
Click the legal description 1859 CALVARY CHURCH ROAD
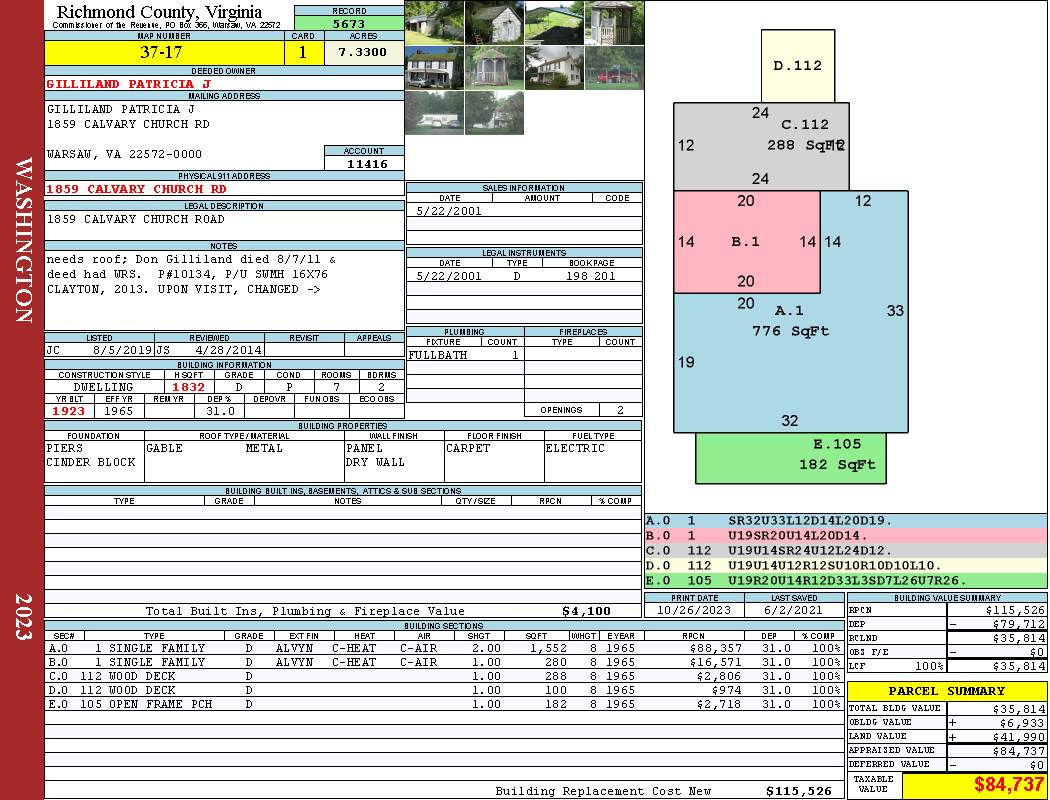tap(135, 219)
